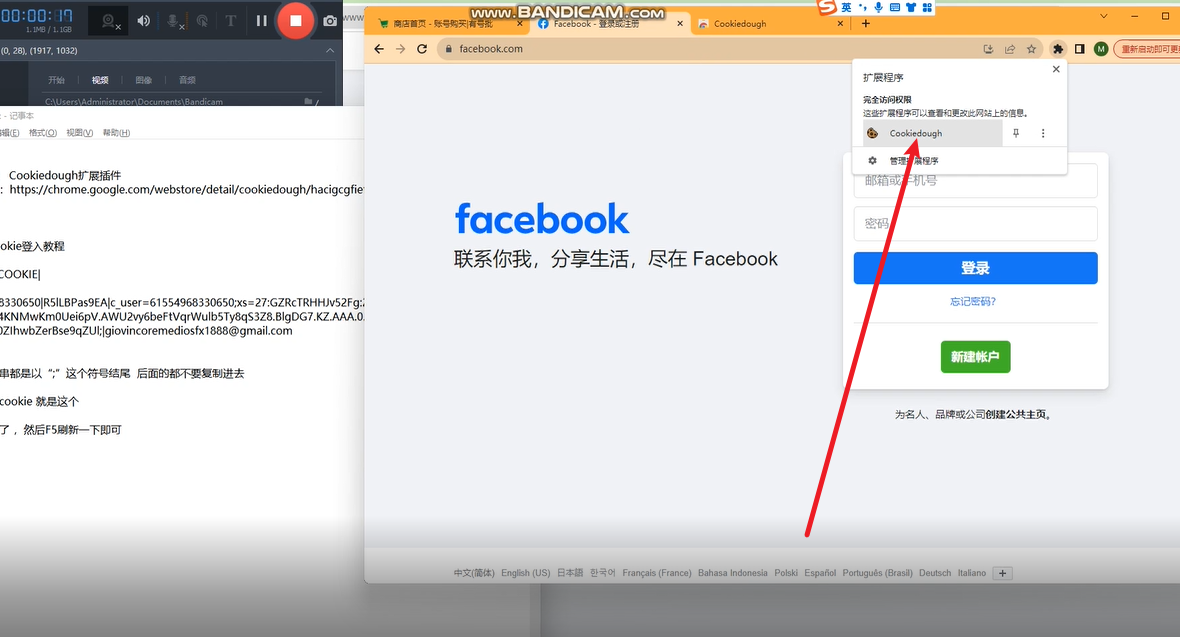Switch to the 图像 tab in Bandicam
Viewport: 1180px width, 637px height.
144,80
